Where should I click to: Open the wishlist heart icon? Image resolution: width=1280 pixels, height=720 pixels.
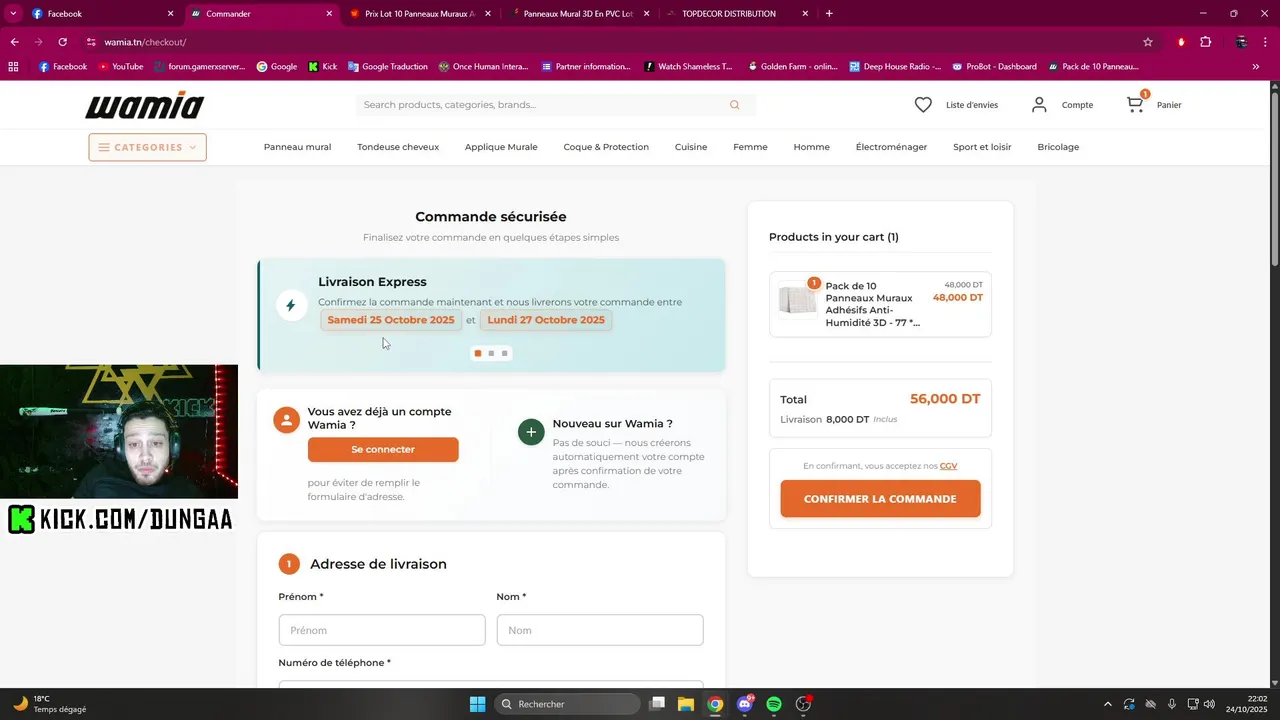point(923,105)
